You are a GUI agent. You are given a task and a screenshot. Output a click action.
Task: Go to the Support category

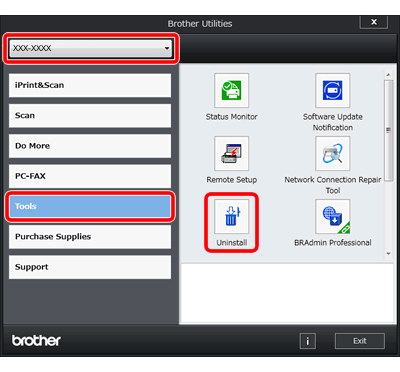(x=90, y=267)
